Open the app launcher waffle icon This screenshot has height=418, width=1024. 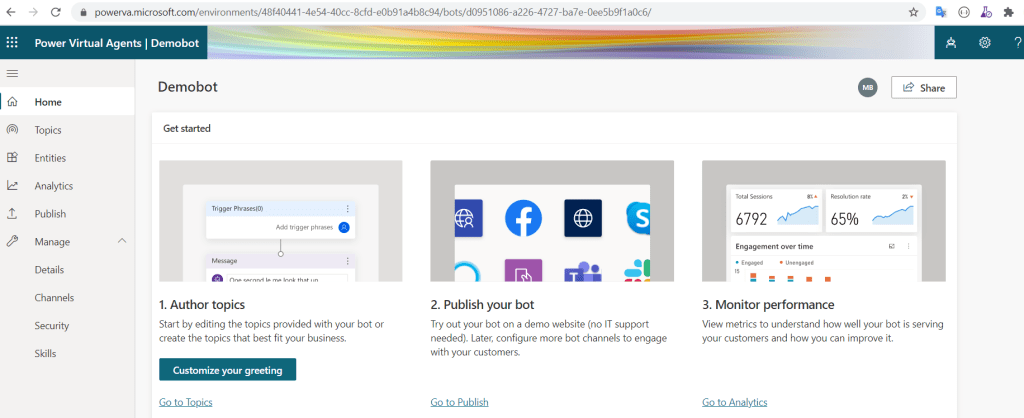point(12,43)
